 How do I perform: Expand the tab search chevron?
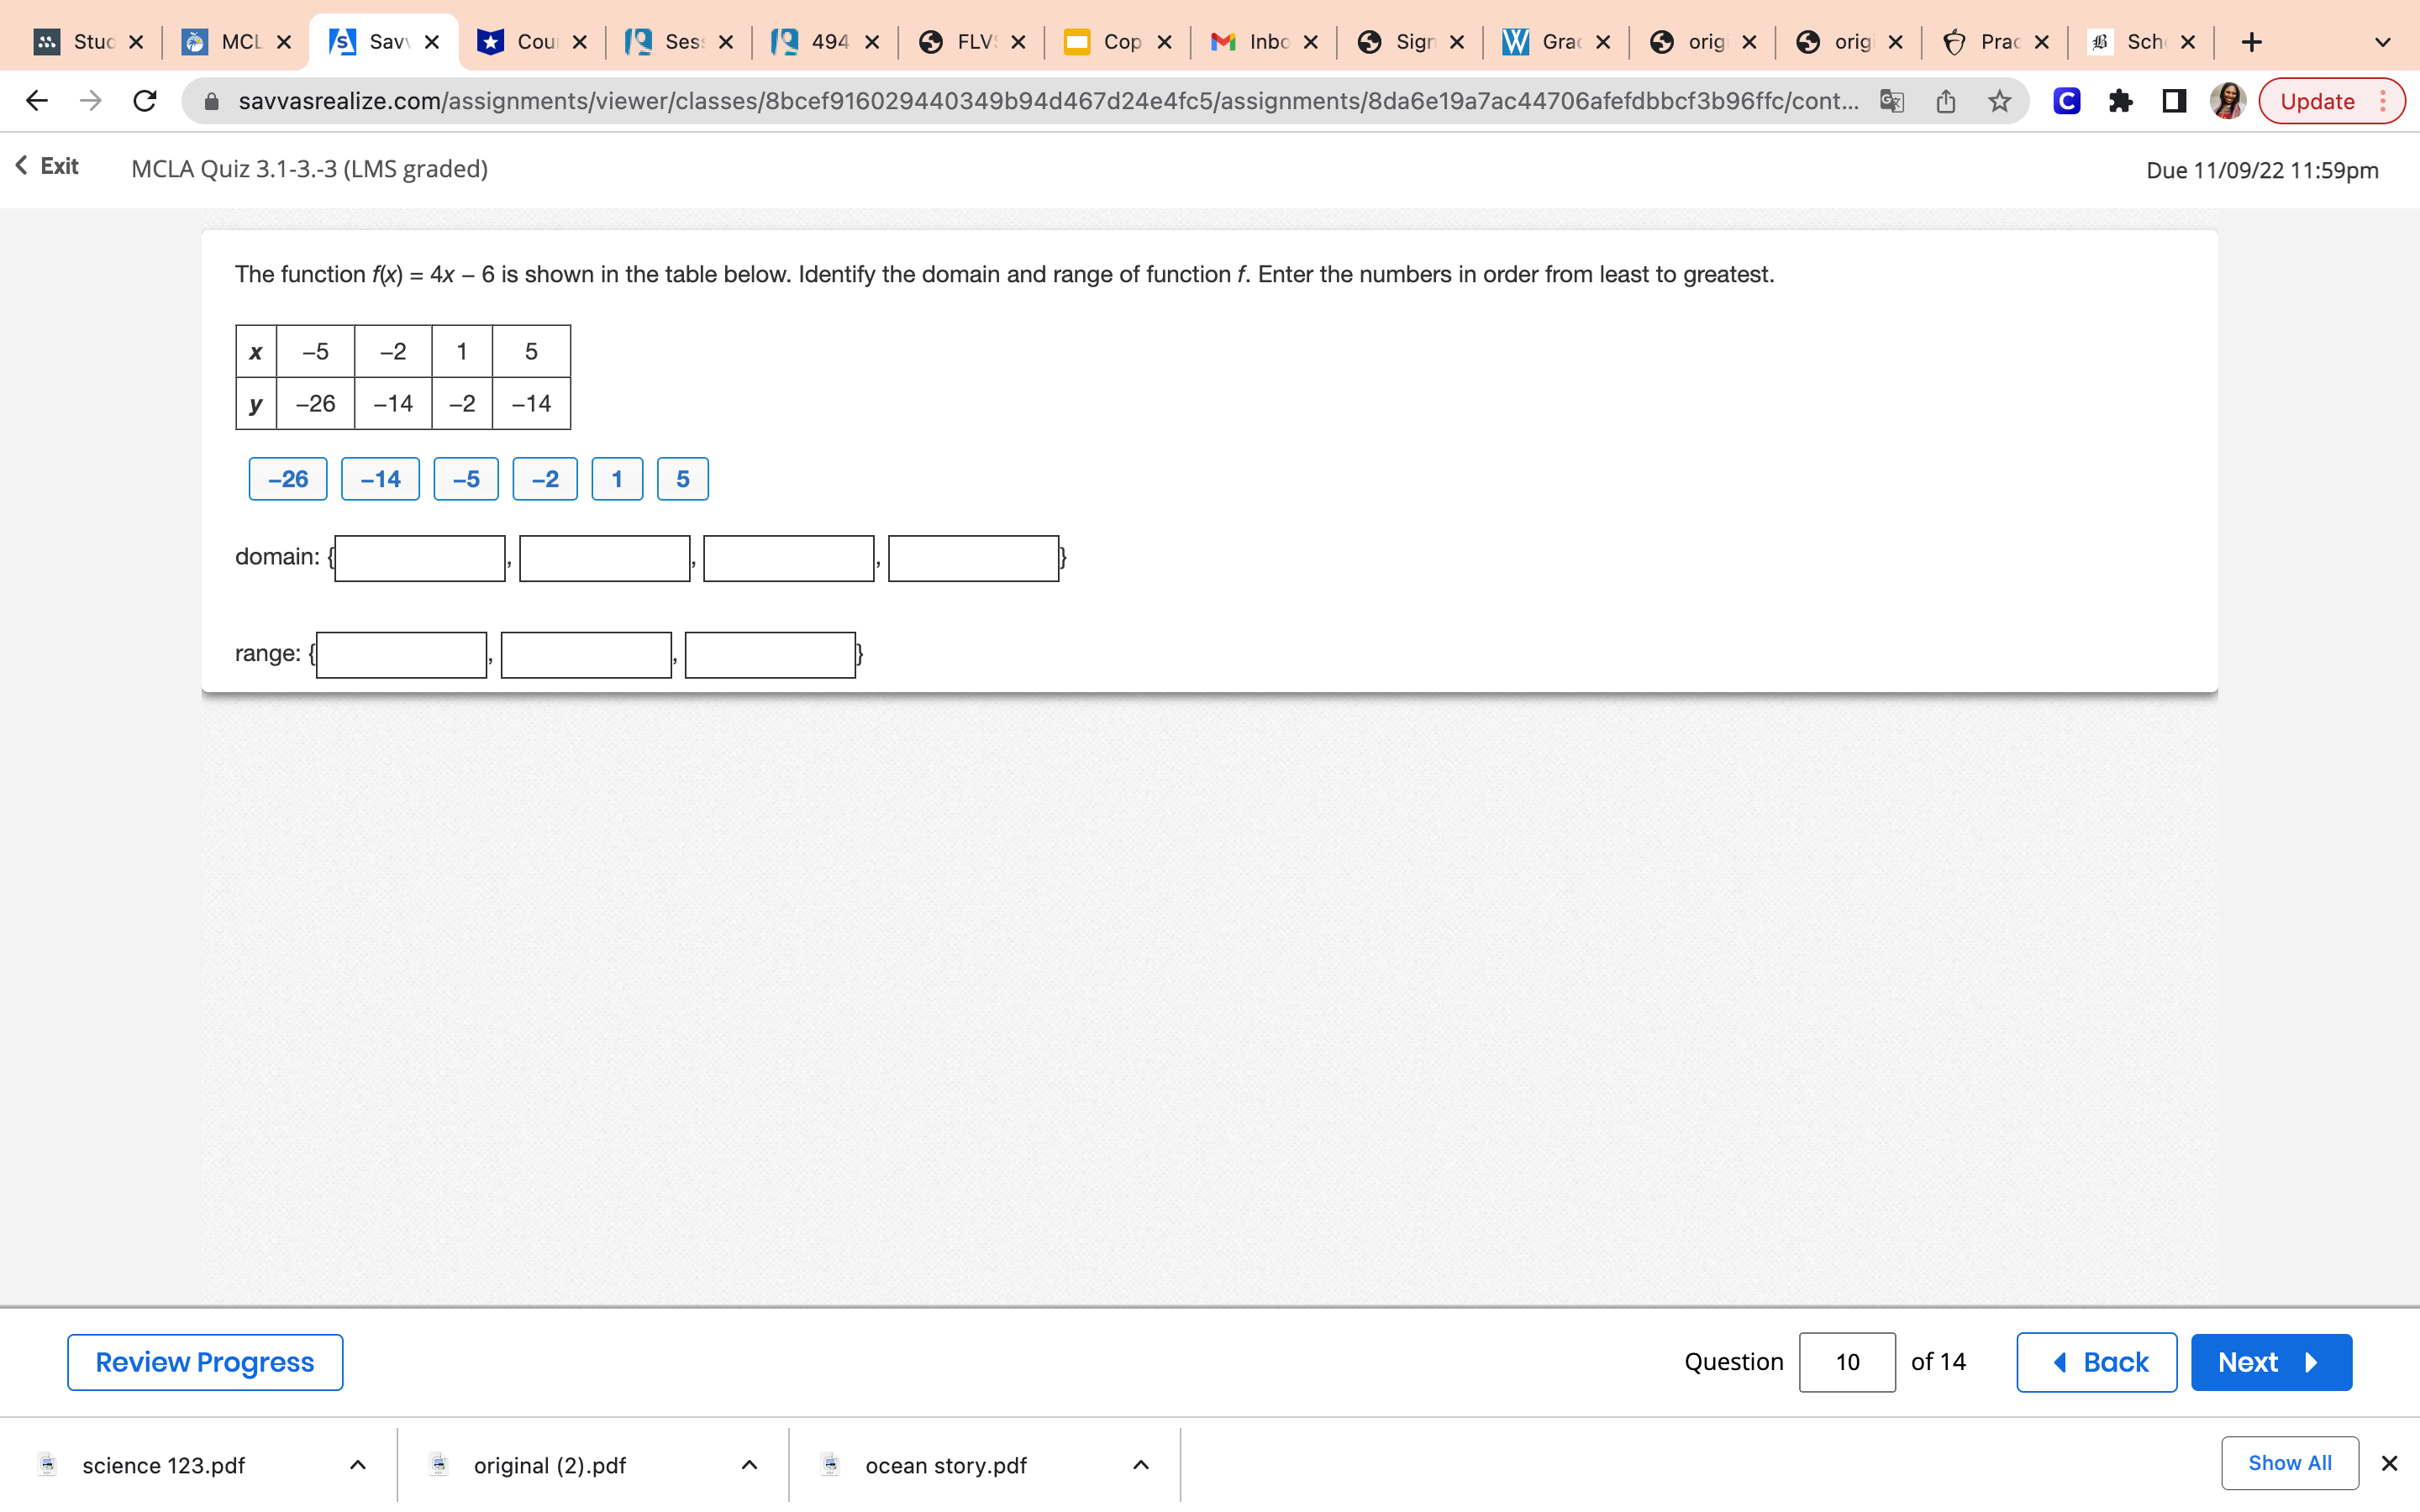(x=2382, y=42)
